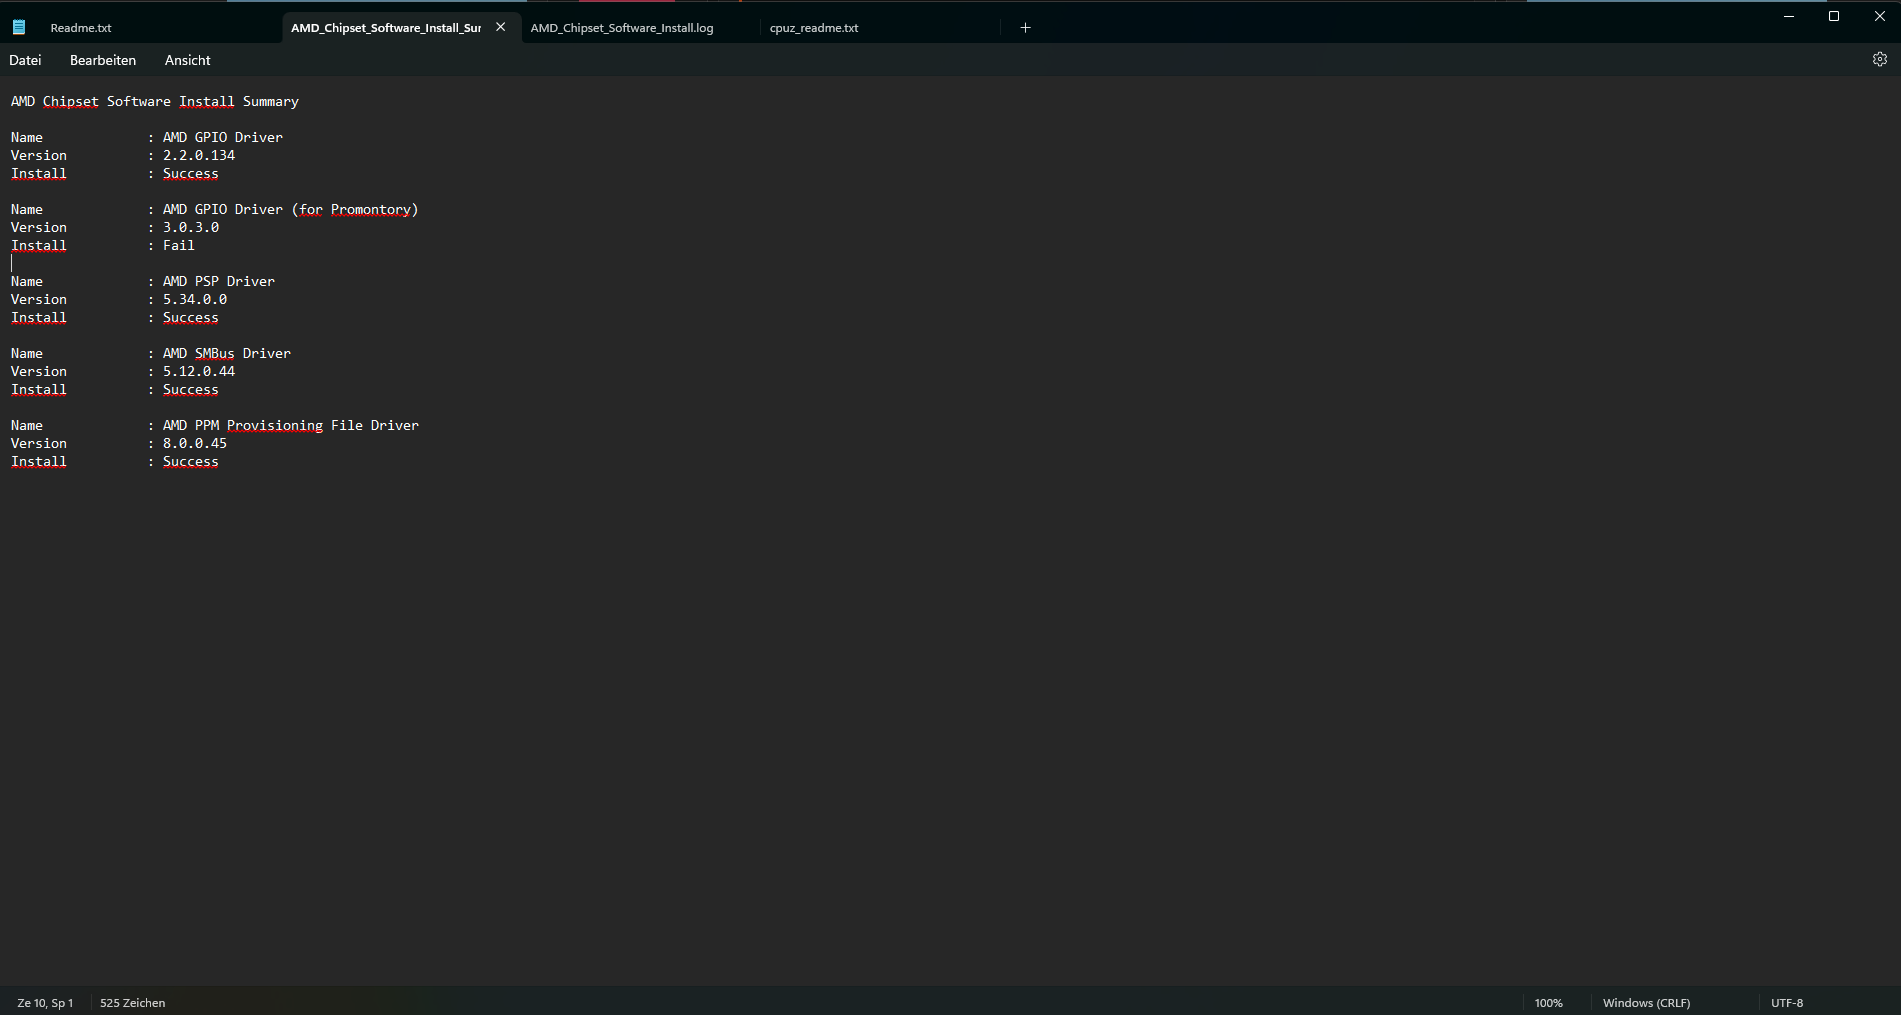This screenshot has width=1901, height=1015.
Task: Close the Notepad window
Action: pyautogui.click(x=1879, y=16)
